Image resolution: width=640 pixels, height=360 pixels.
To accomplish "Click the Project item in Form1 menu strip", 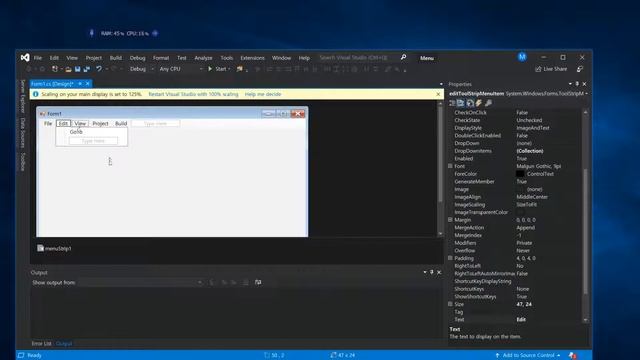I will point(100,123).
